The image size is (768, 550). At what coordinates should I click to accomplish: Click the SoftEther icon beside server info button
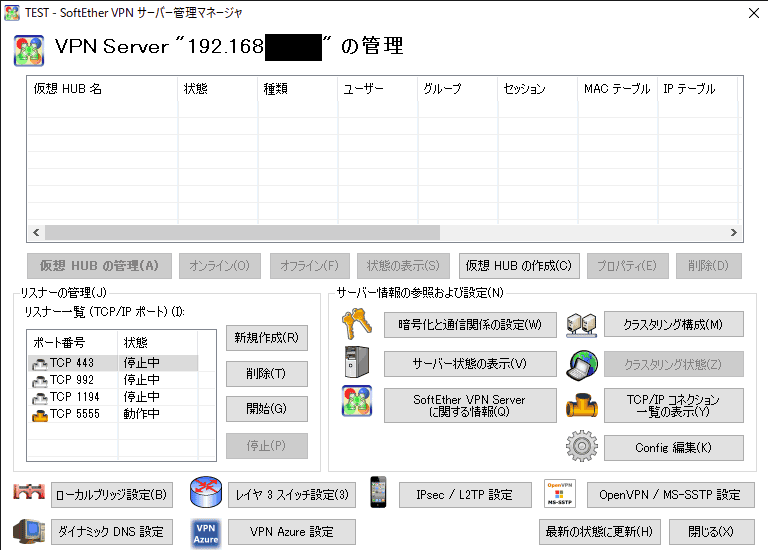pos(357,401)
